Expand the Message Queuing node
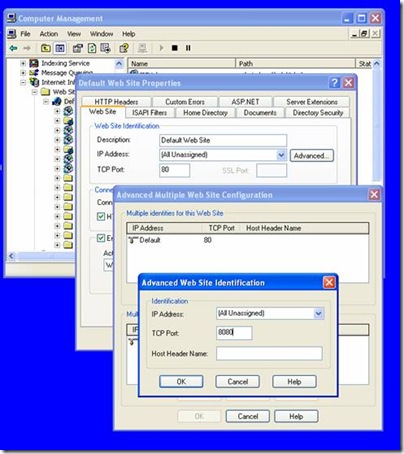 (x=23, y=73)
